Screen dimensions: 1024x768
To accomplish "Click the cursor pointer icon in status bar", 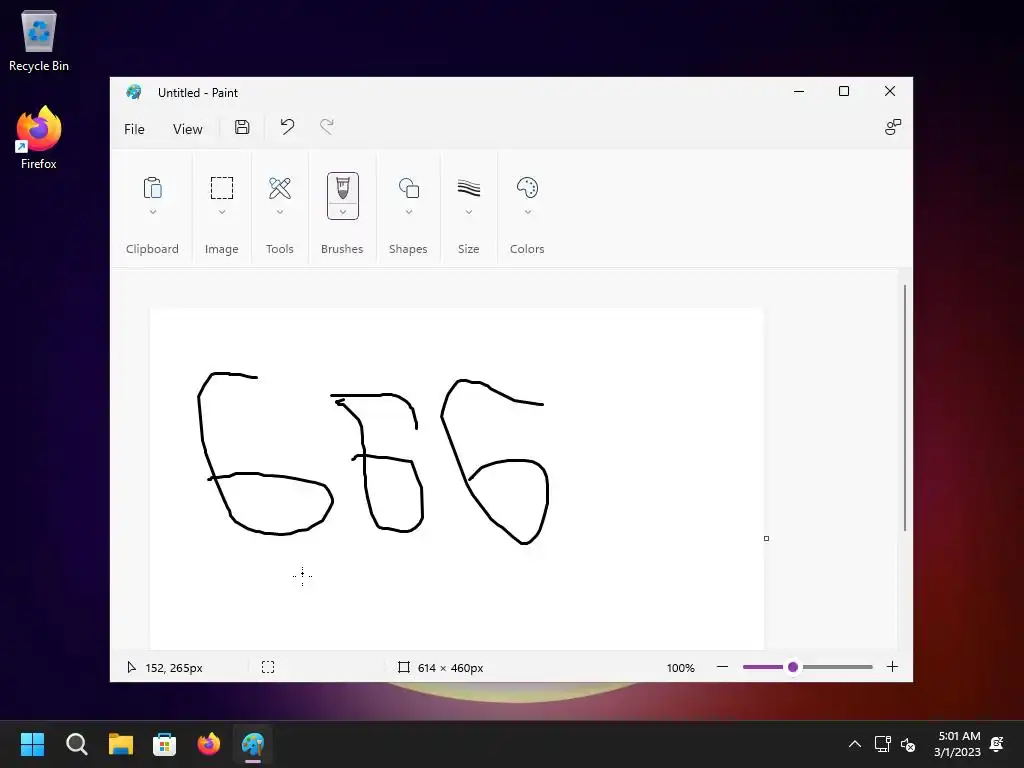I will click(x=131, y=667).
